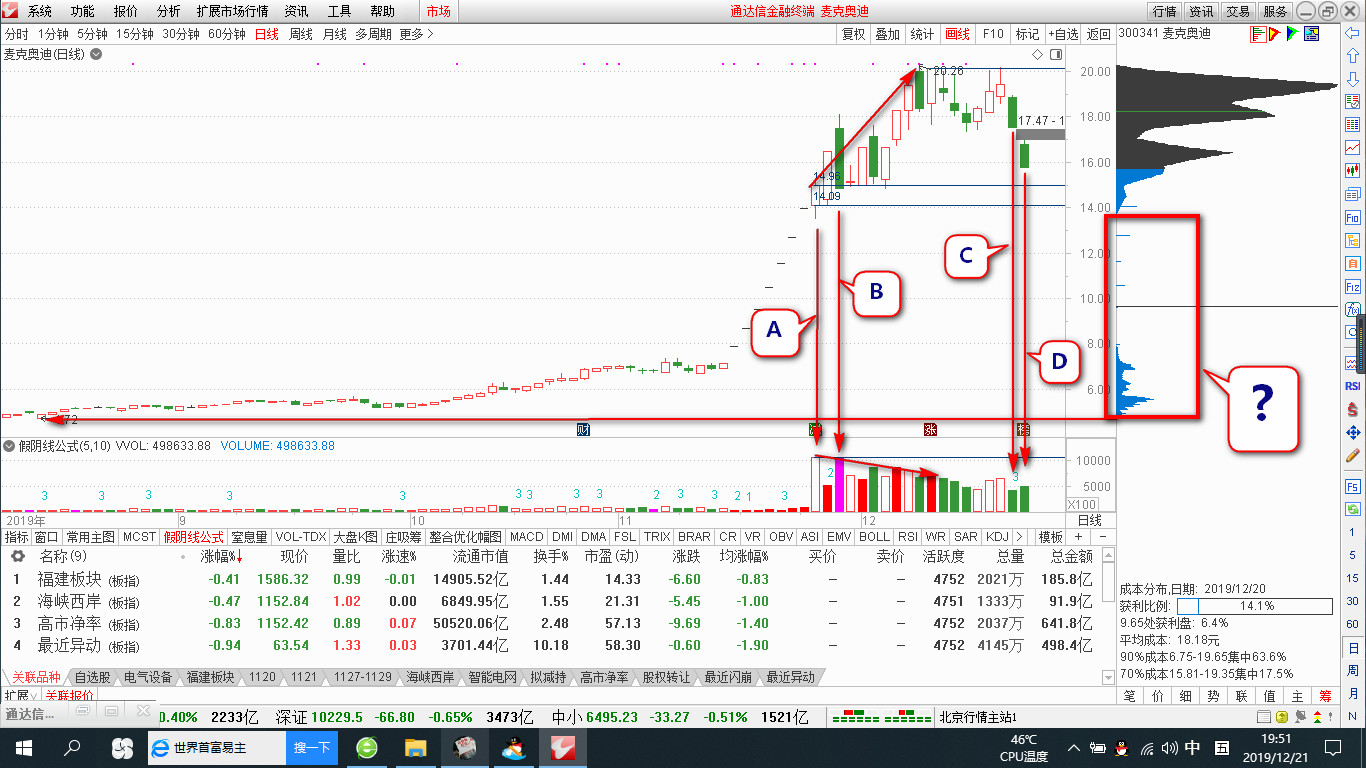Screen dimensions: 1366x768
Task: Expand the 麦克奥迪(日线) chart title dropdown
Action: (96, 54)
